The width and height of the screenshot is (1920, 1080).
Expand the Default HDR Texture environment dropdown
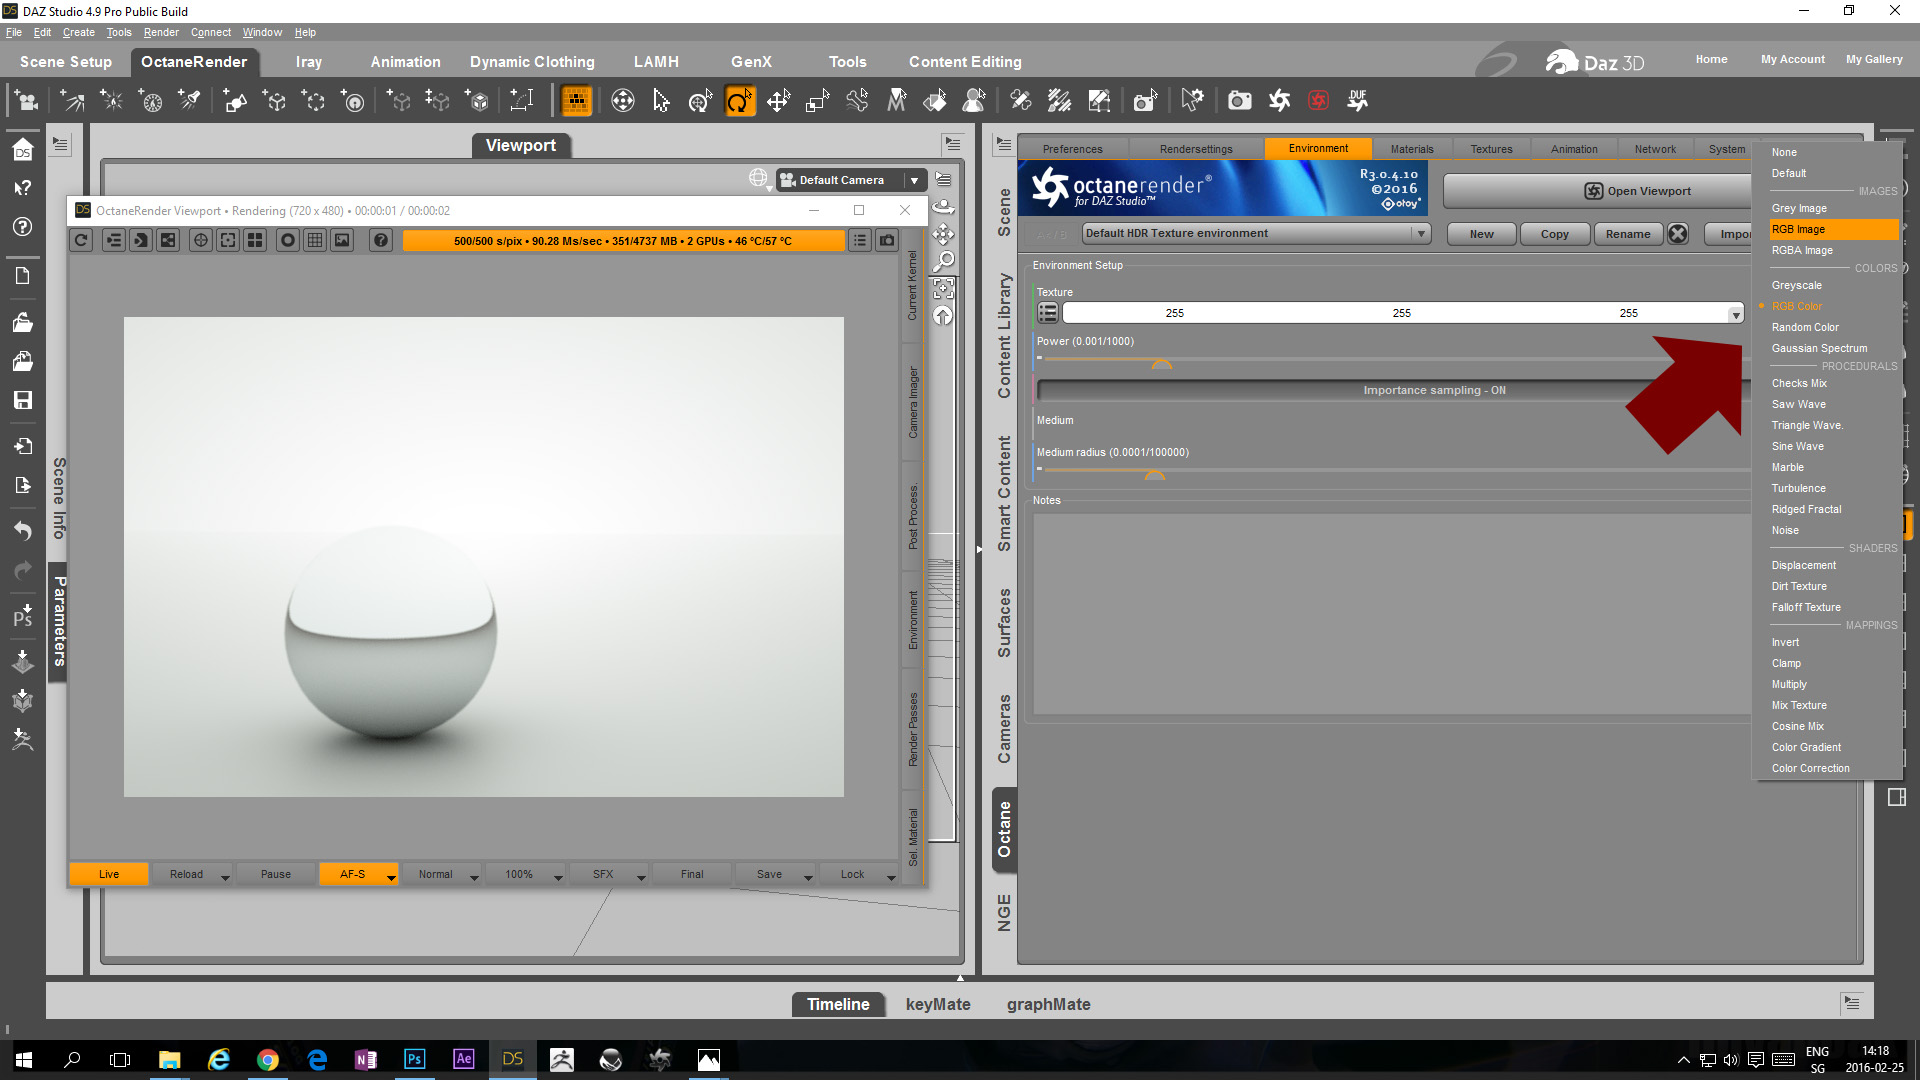pyautogui.click(x=1421, y=234)
